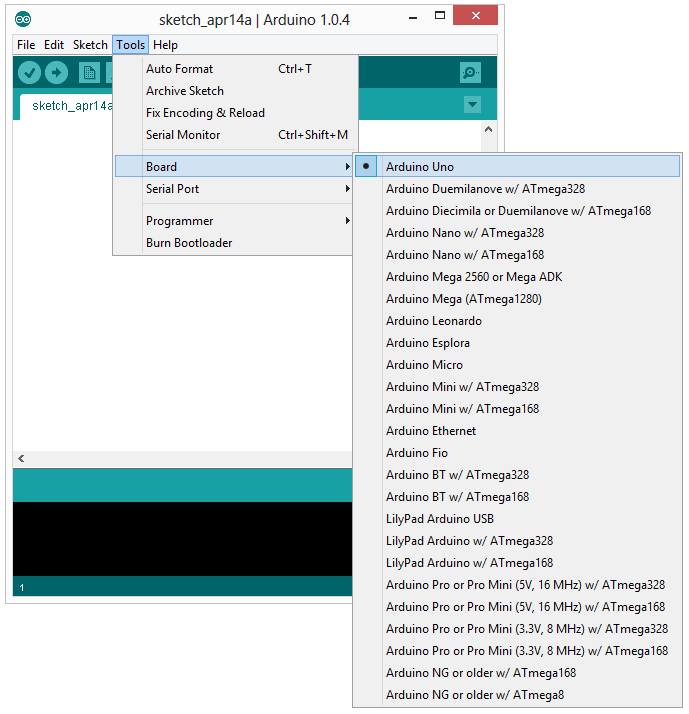This screenshot has width=689, height=714.
Task: Select Arduino Esplora board
Action: click(517, 342)
